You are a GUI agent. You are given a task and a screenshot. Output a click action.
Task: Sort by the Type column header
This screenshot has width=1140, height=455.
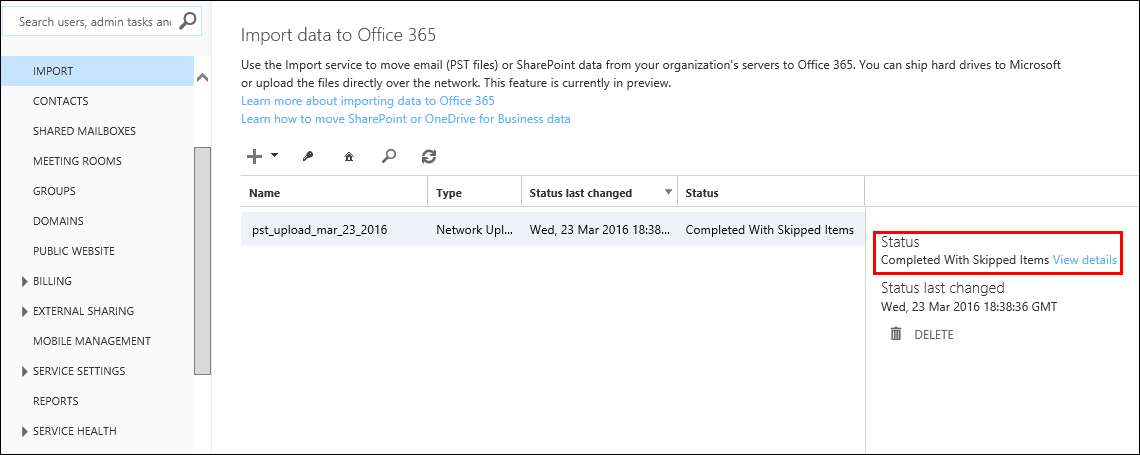click(x=475, y=193)
